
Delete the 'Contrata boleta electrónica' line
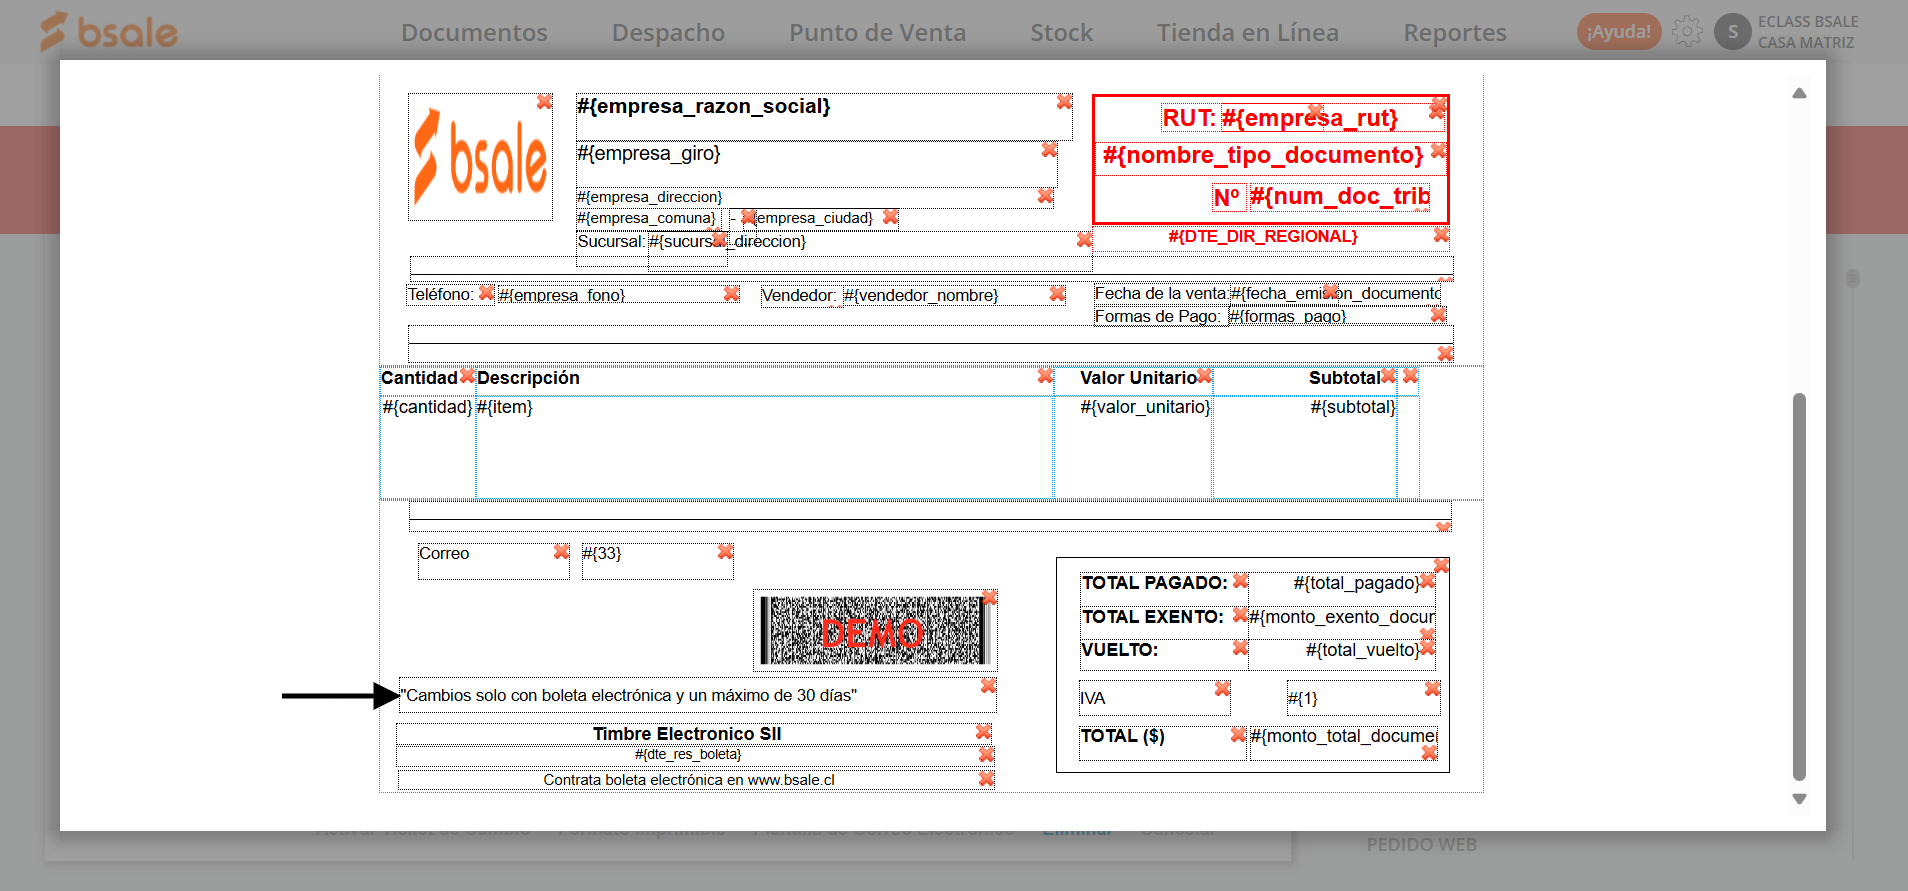pos(986,779)
